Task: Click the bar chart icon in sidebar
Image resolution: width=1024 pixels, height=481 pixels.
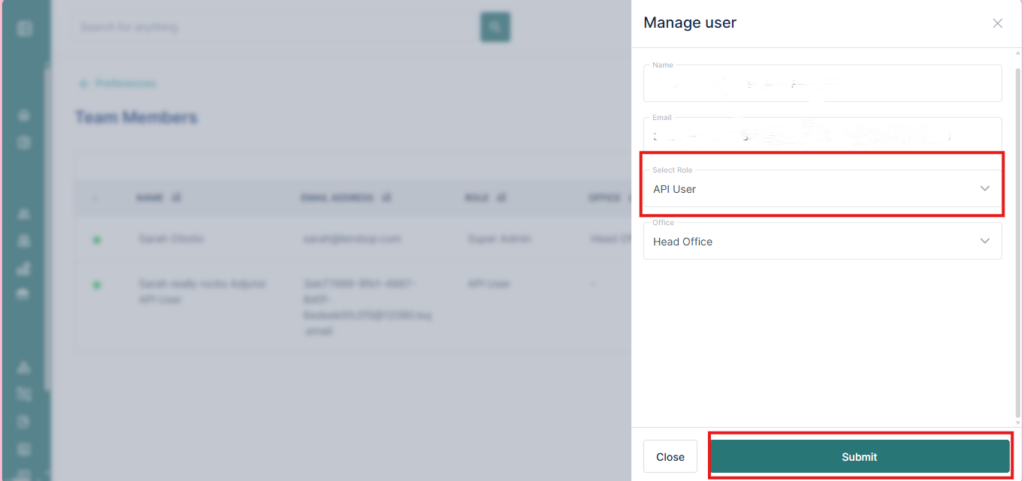Action: pos(24,268)
